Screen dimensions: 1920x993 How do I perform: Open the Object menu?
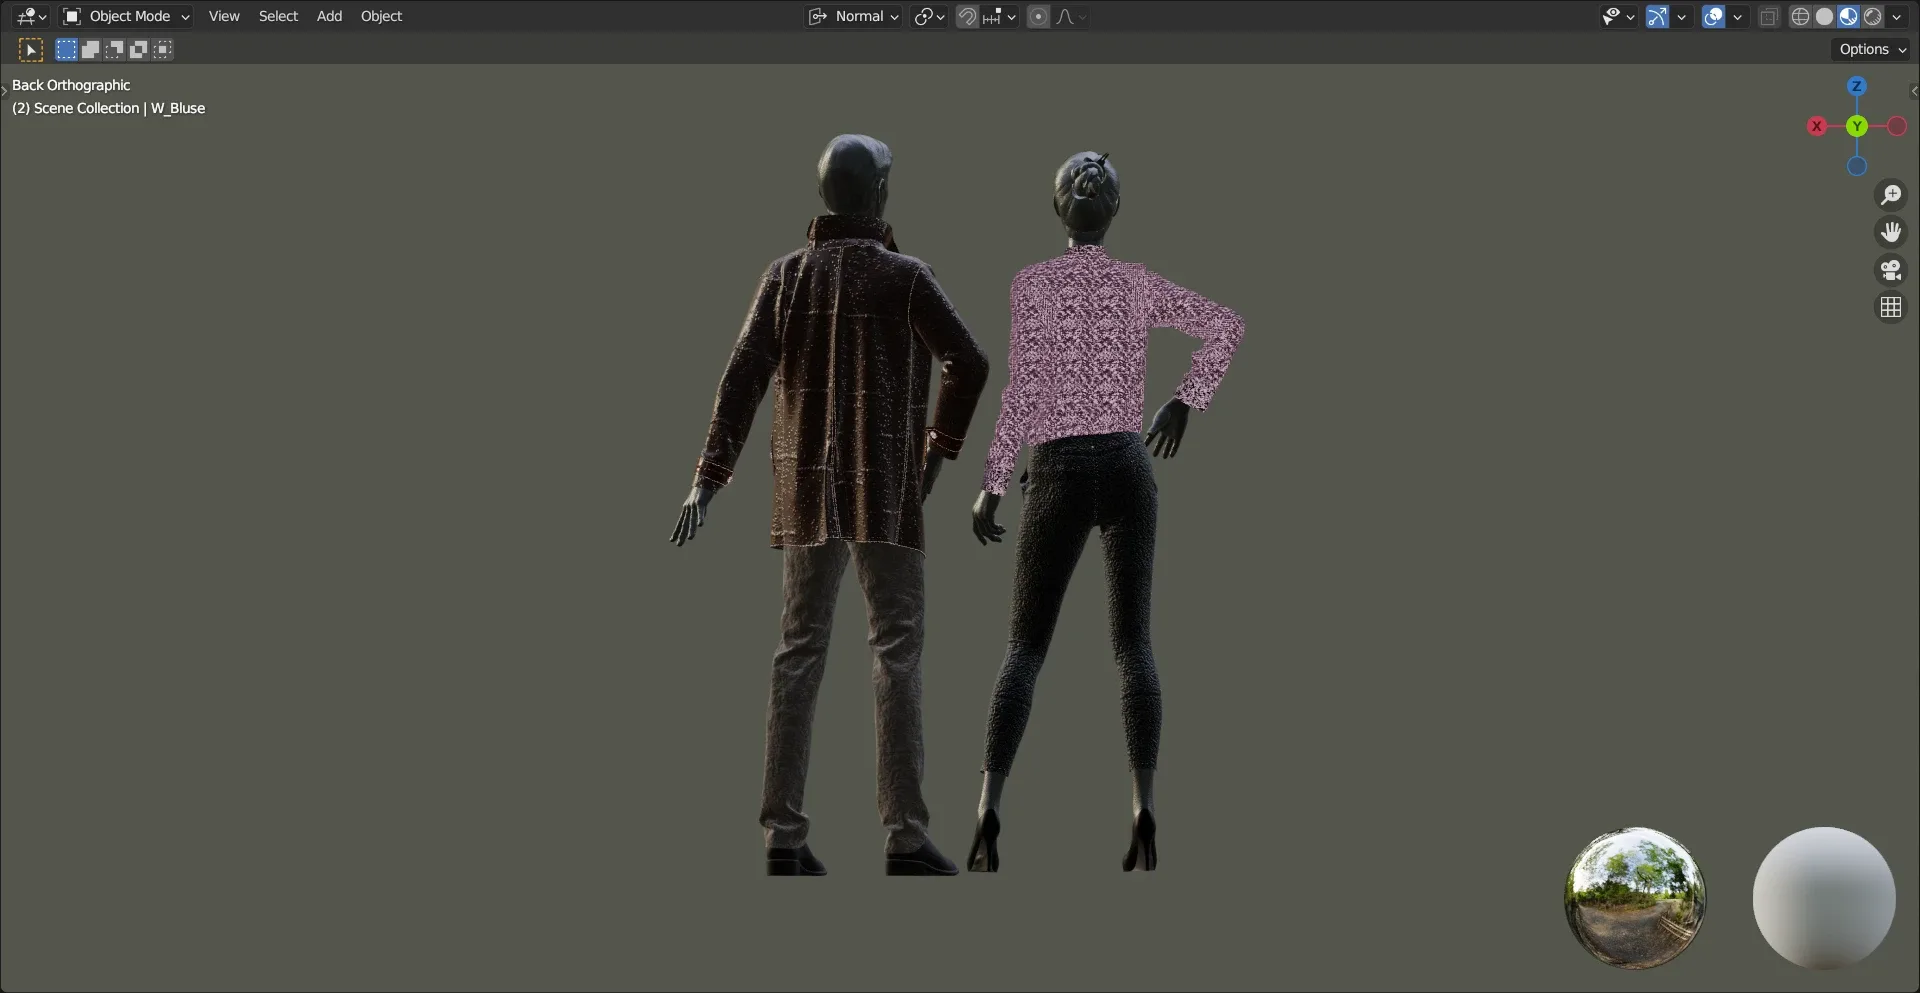381,16
